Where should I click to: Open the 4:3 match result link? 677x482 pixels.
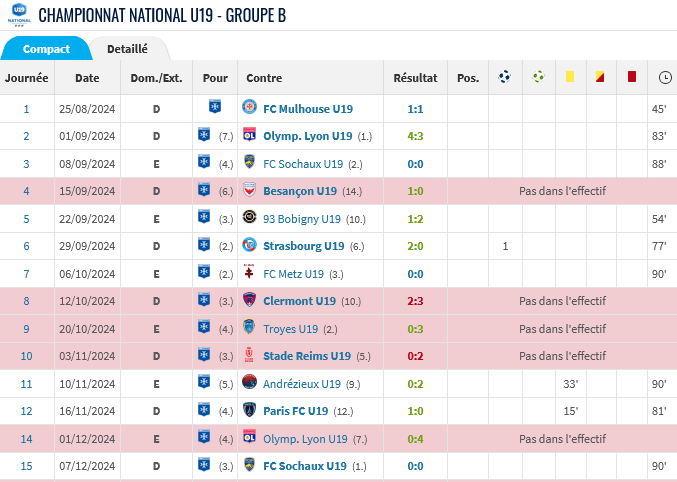(415, 136)
